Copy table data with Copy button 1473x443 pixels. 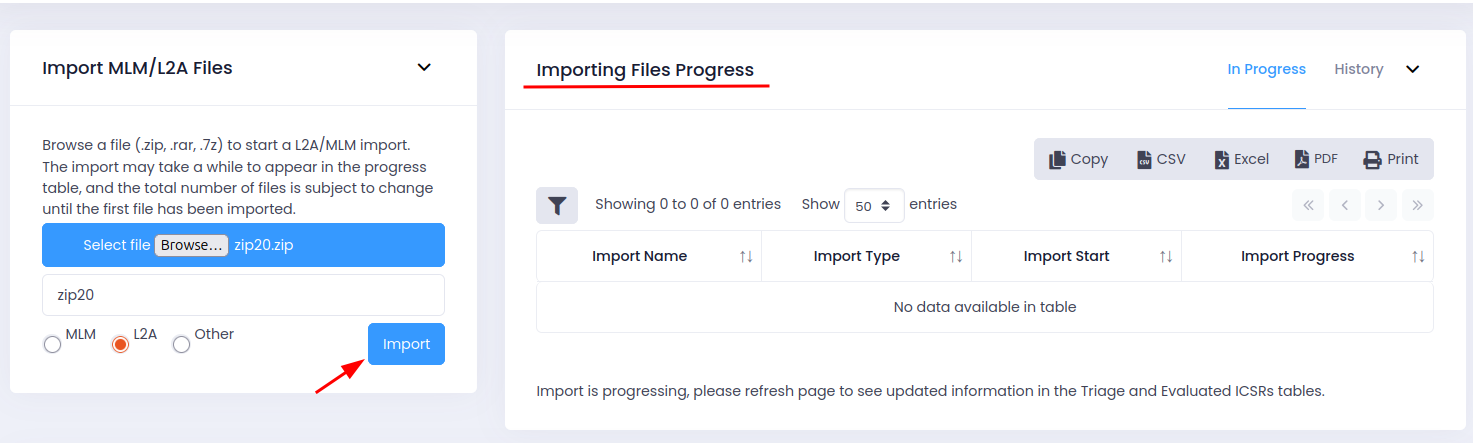coord(1078,159)
